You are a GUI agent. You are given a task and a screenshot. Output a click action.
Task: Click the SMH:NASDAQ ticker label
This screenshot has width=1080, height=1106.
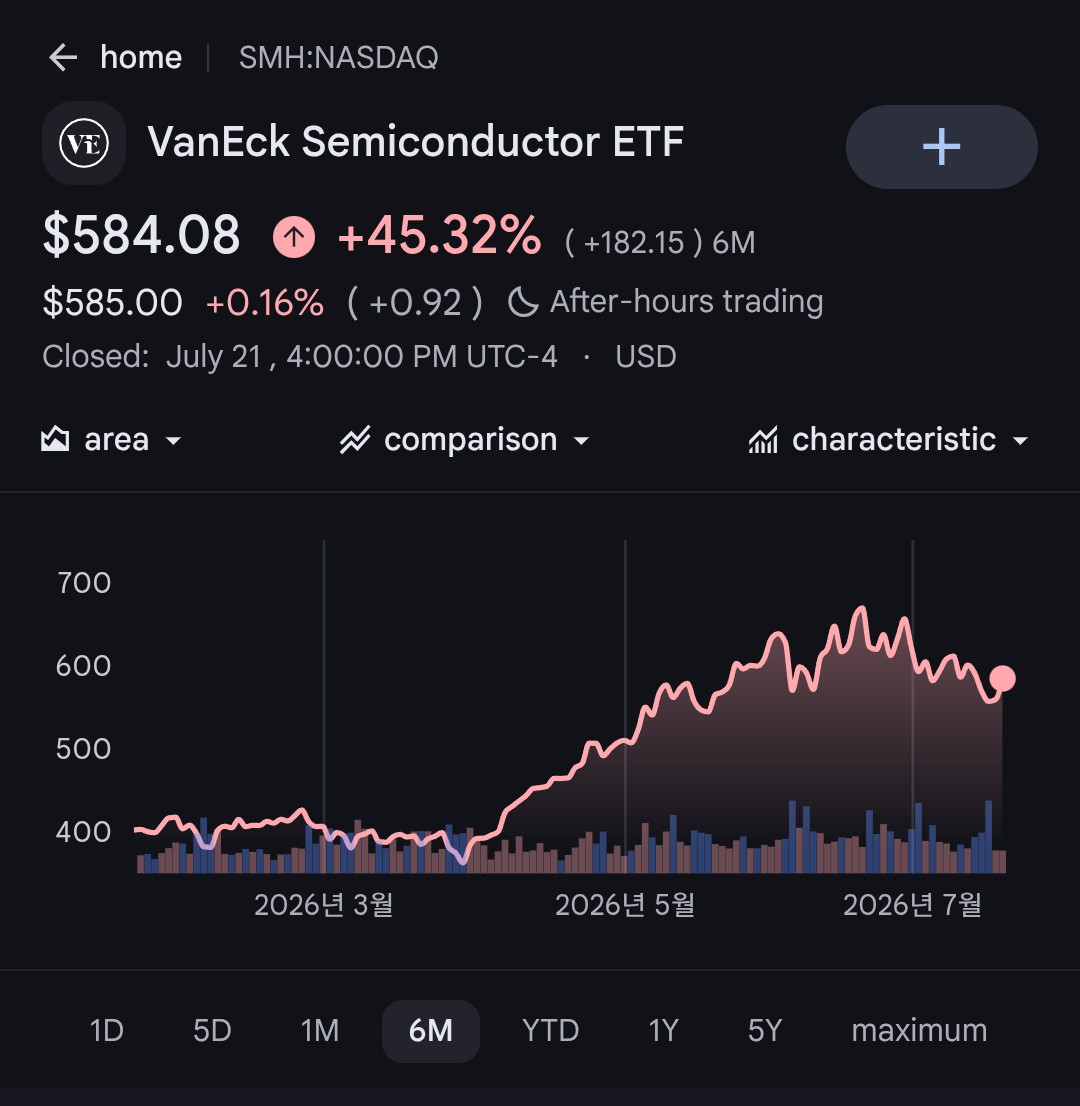pos(339,57)
